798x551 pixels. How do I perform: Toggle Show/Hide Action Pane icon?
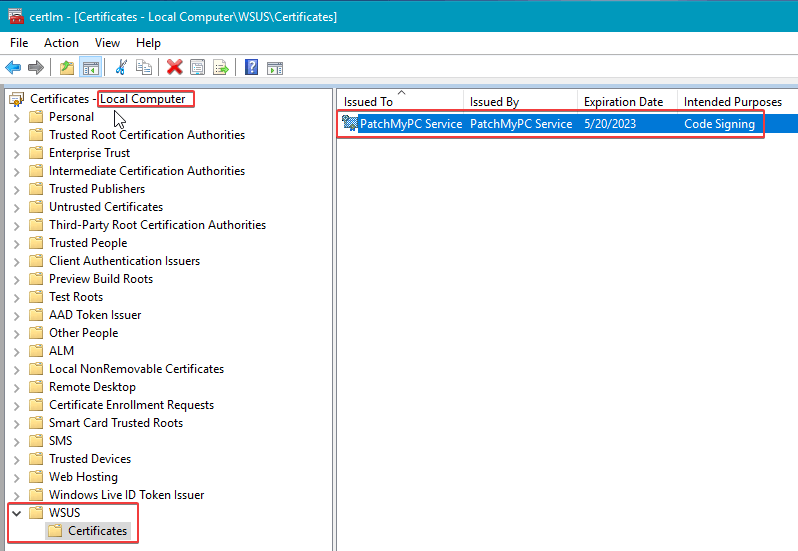point(275,68)
